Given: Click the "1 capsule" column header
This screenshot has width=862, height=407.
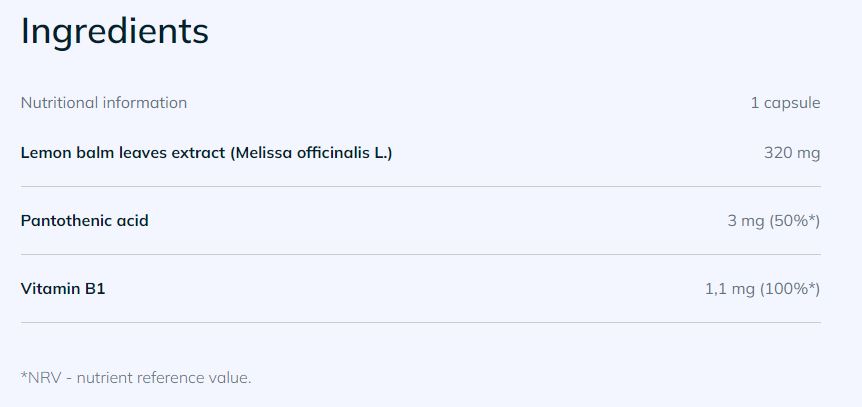Looking at the screenshot, I should tap(785, 102).
